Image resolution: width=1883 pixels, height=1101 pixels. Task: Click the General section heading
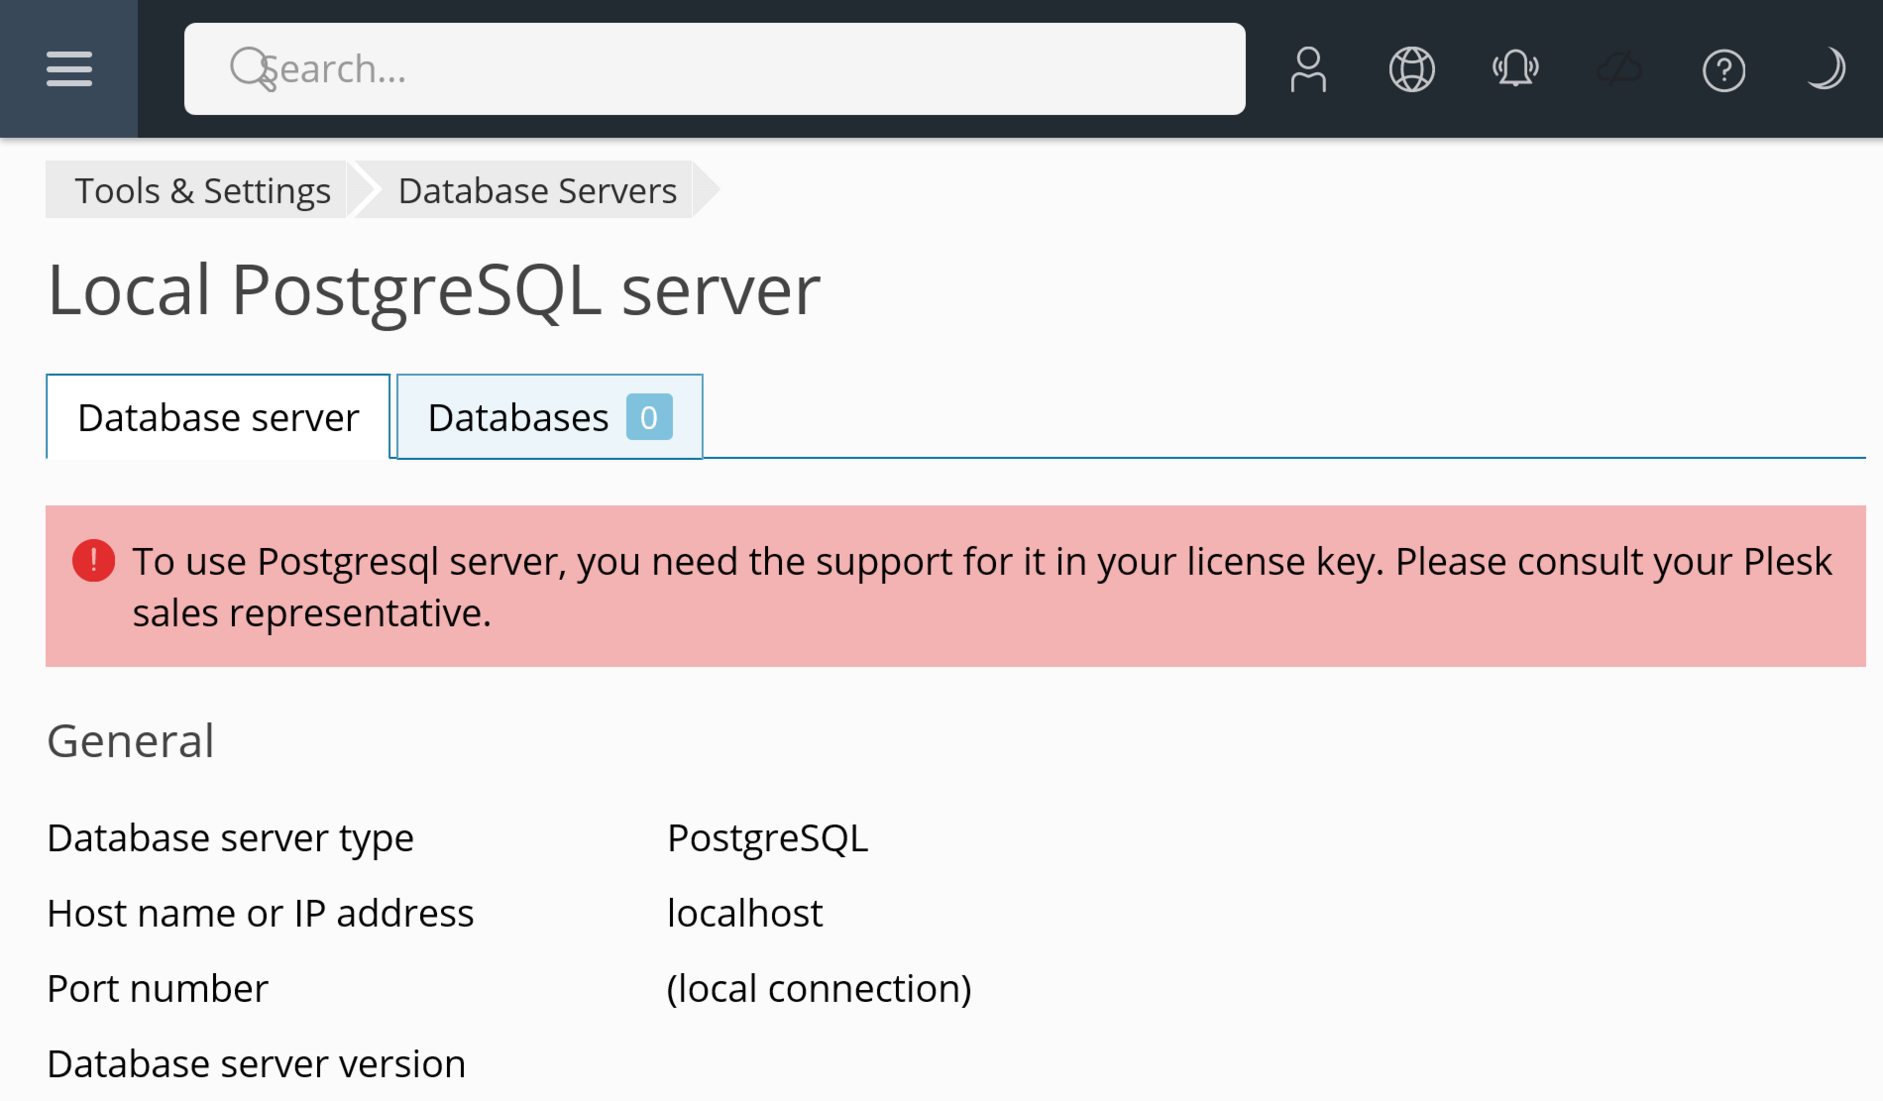point(131,741)
